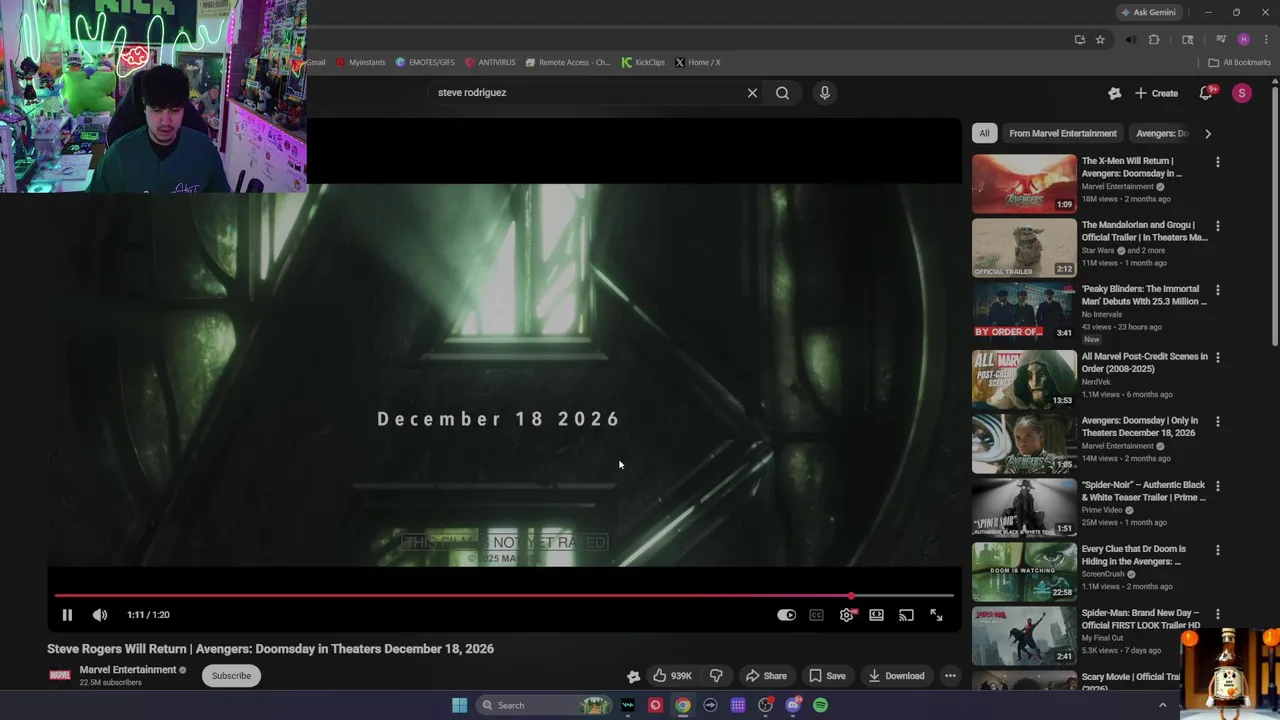Click Ask Gemini in the title bar
Screen dimensions: 1280x720
point(1149,12)
